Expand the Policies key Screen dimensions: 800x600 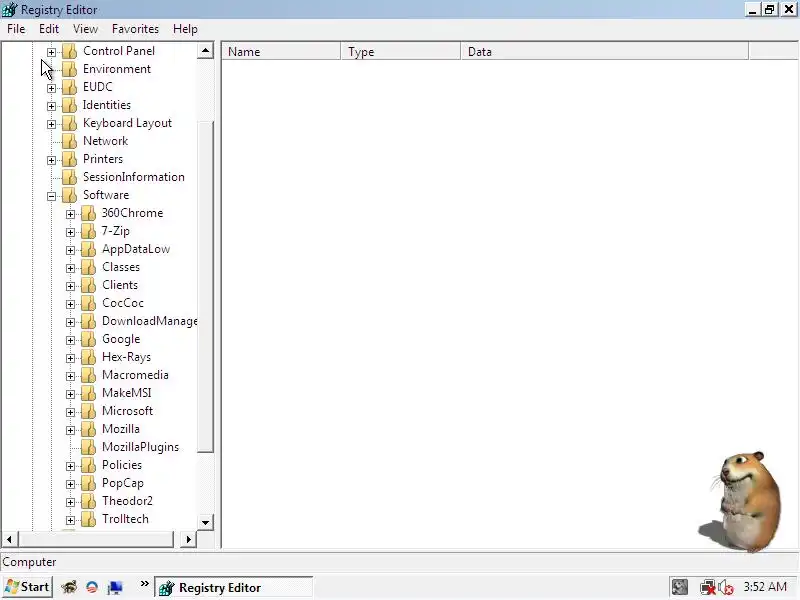[70, 466]
